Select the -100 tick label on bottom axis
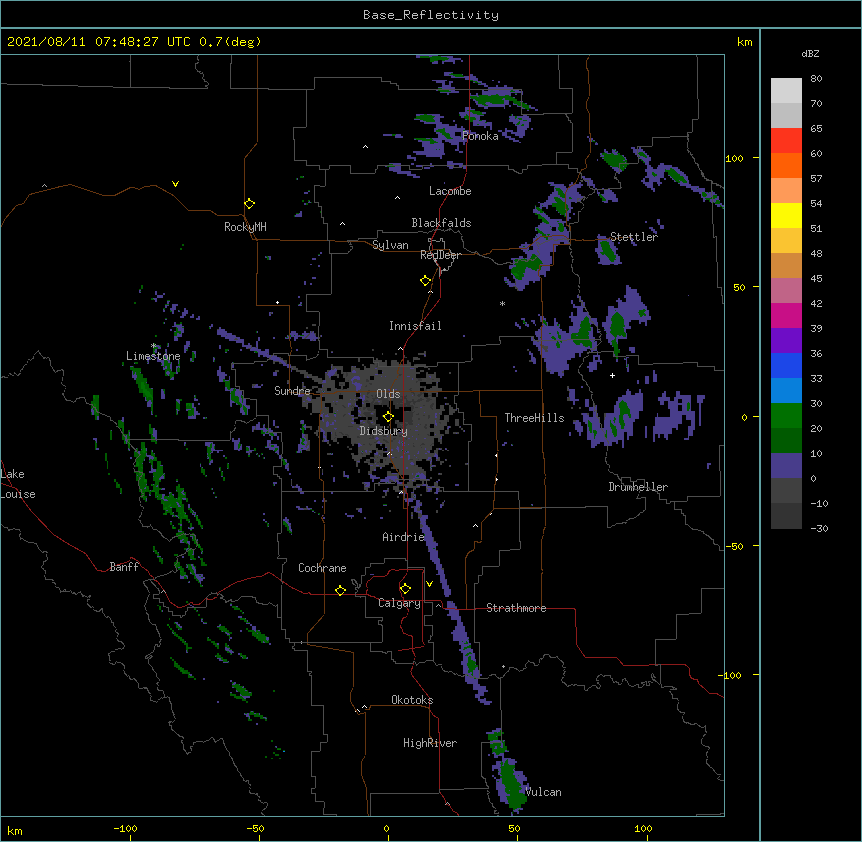 125,828
